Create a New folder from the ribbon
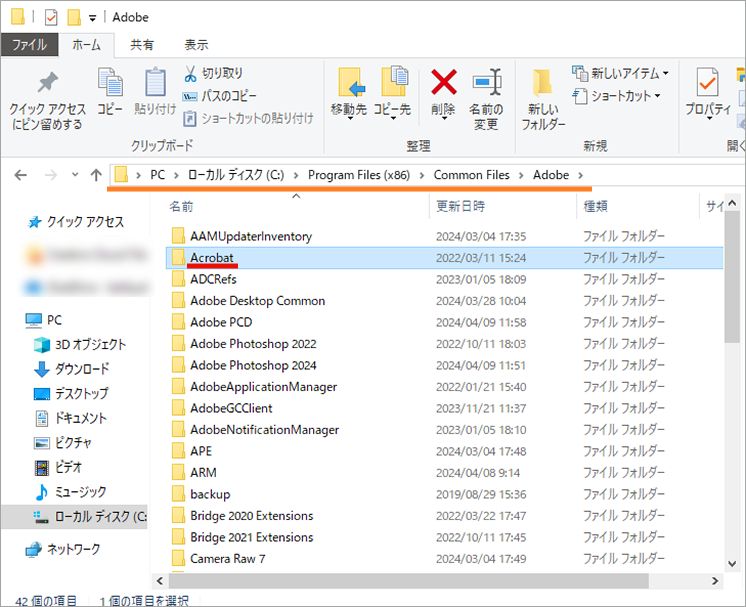The height and width of the screenshot is (607, 746). click(543, 100)
